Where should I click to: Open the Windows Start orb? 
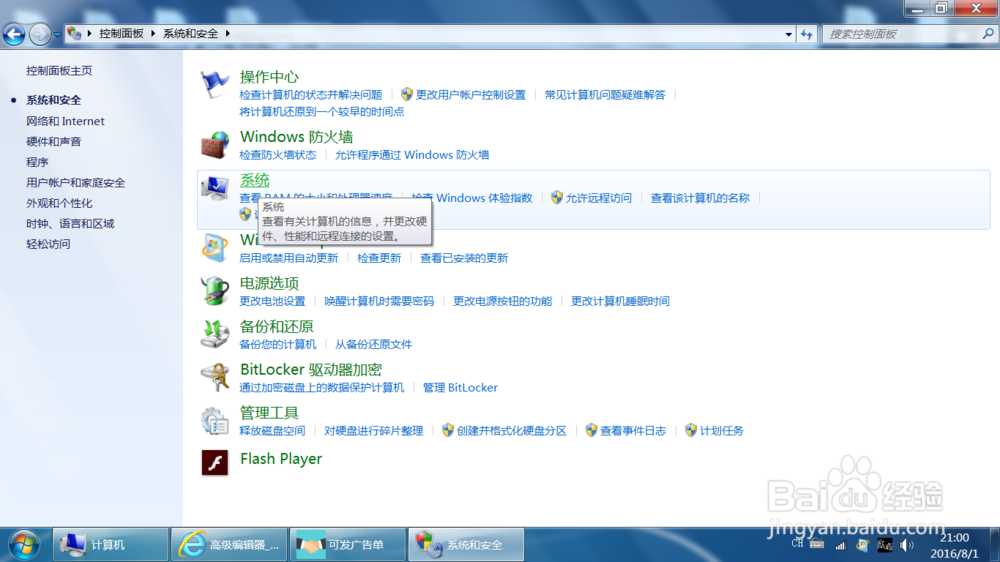[x=24, y=545]
